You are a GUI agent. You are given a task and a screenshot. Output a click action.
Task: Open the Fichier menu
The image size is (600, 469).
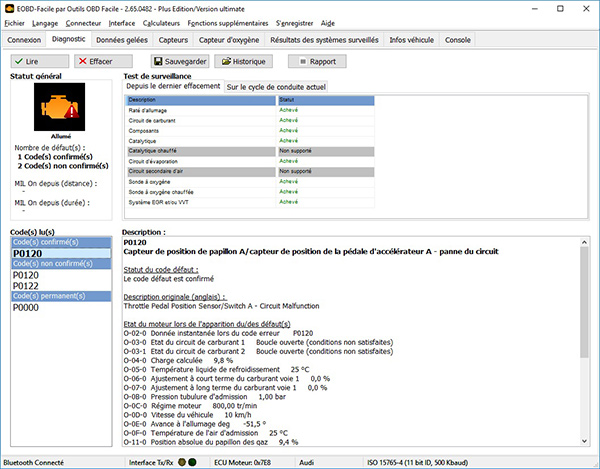tap(14, 23)
